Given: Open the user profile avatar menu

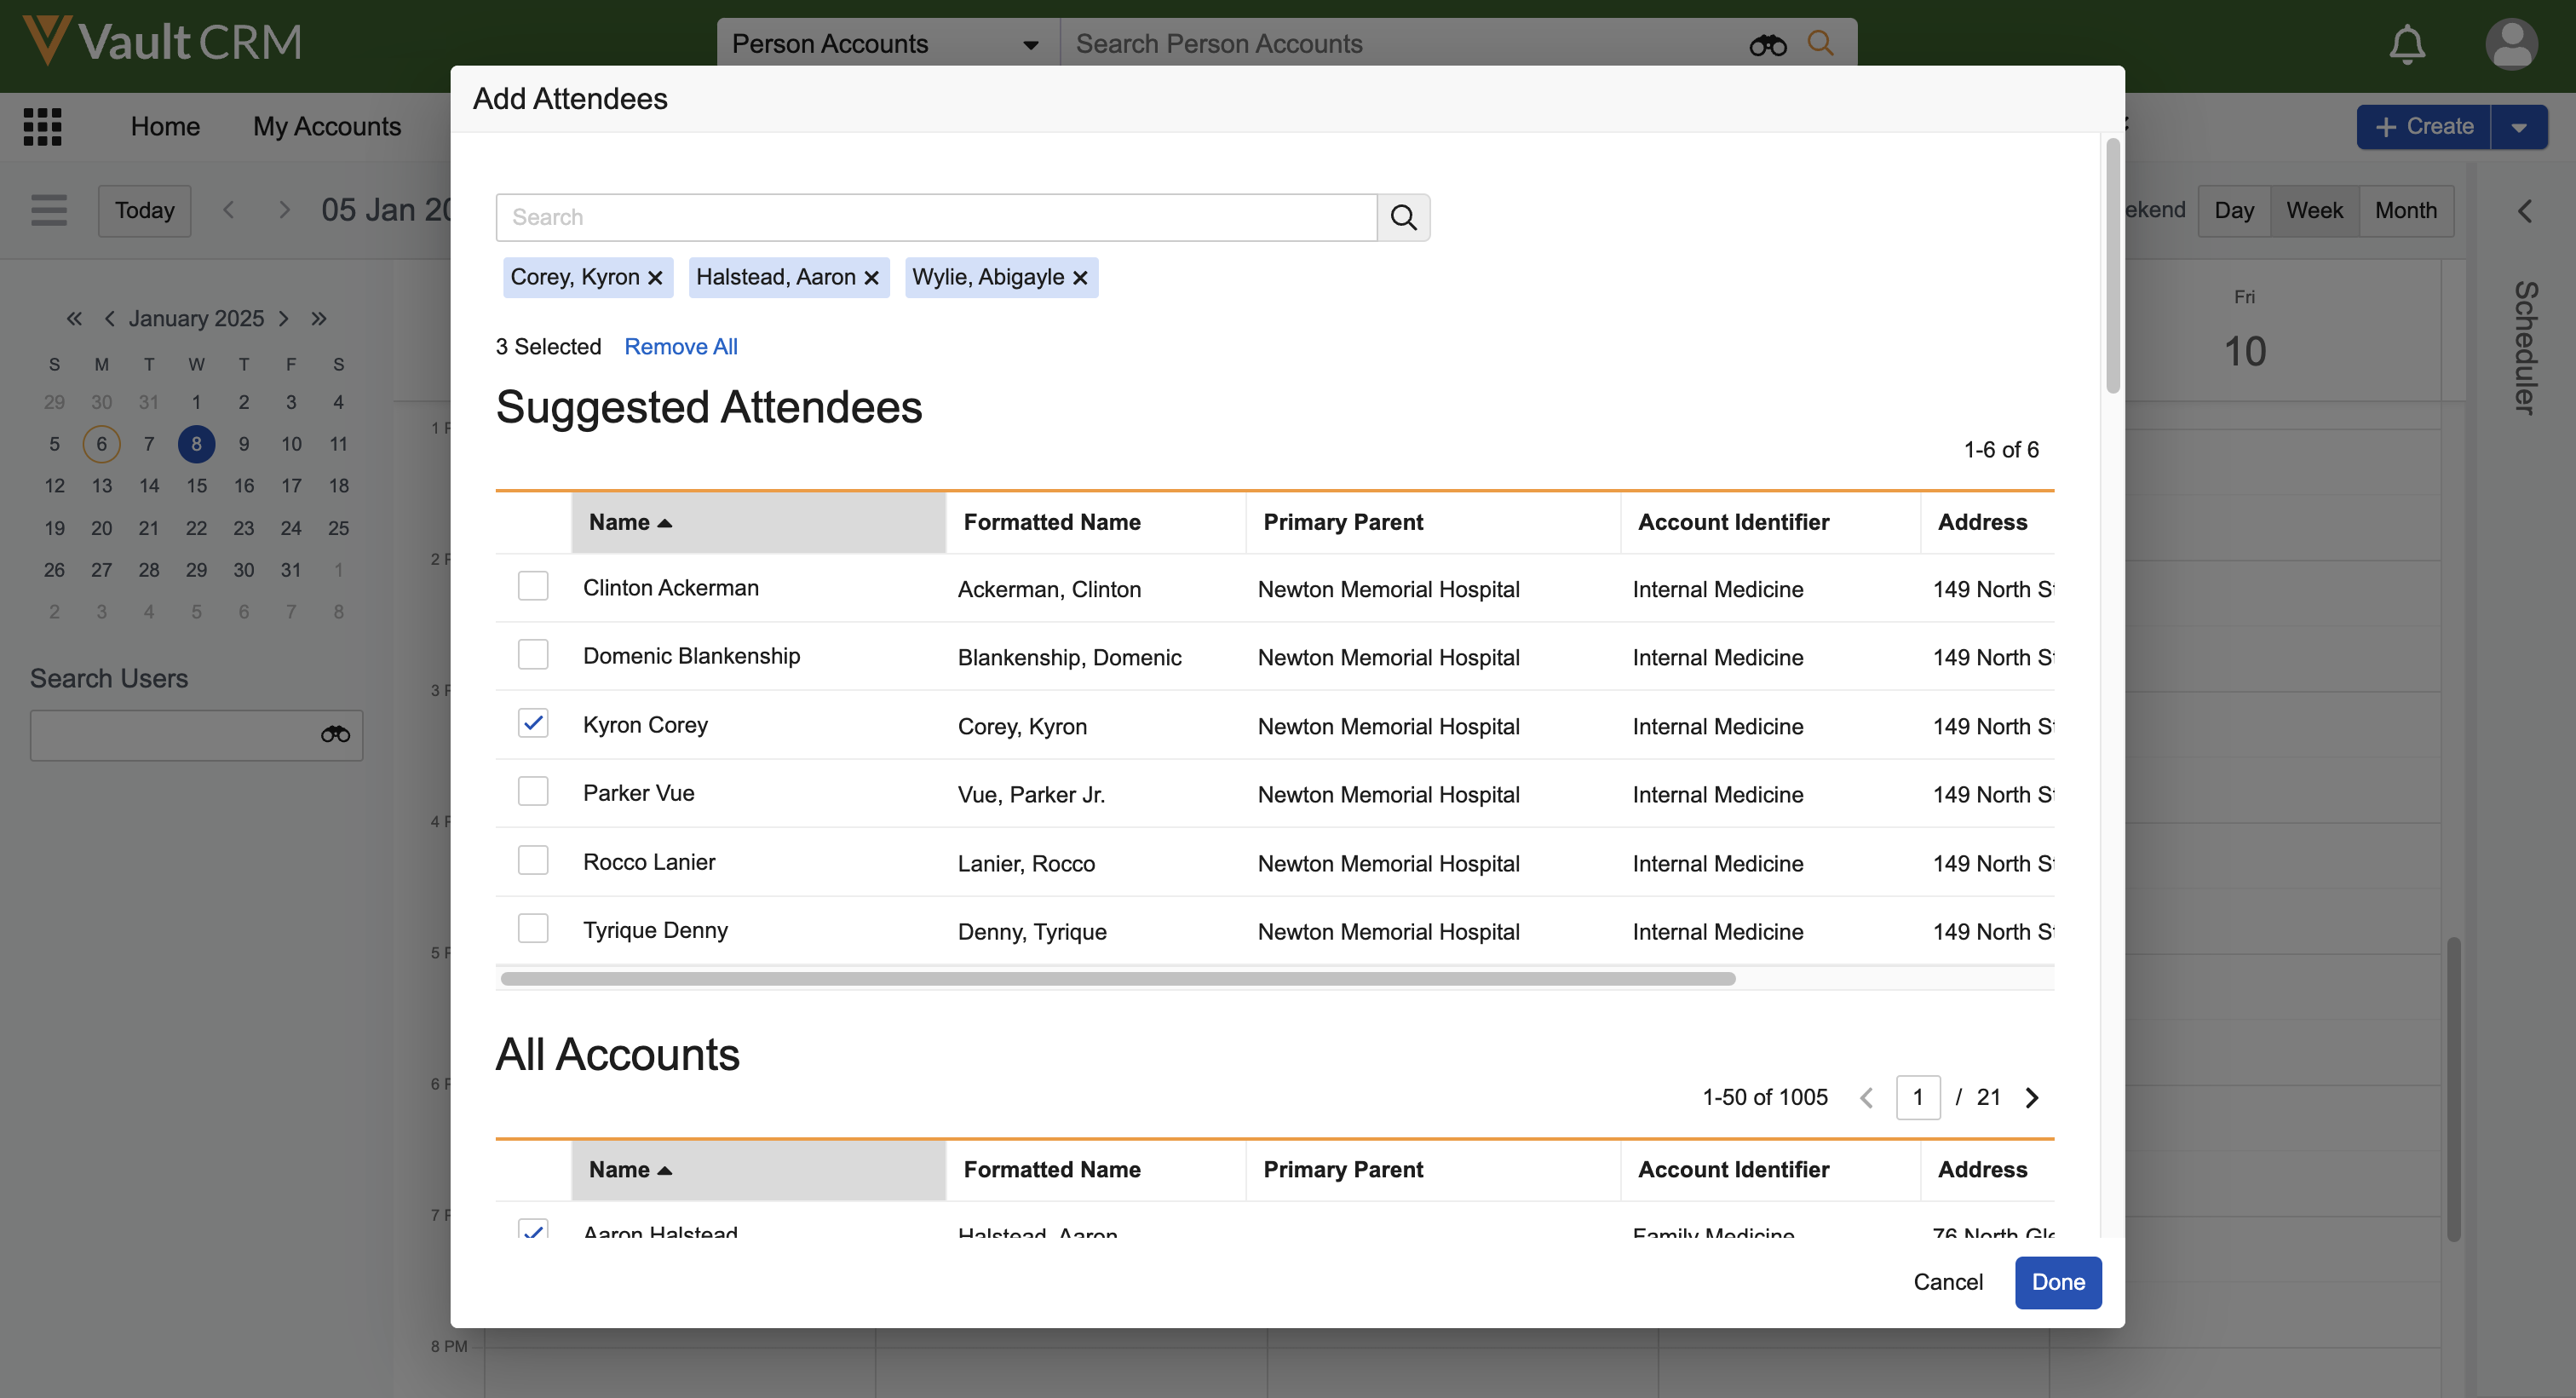Looking at the screenshot, I should [x=2510, y=44].
